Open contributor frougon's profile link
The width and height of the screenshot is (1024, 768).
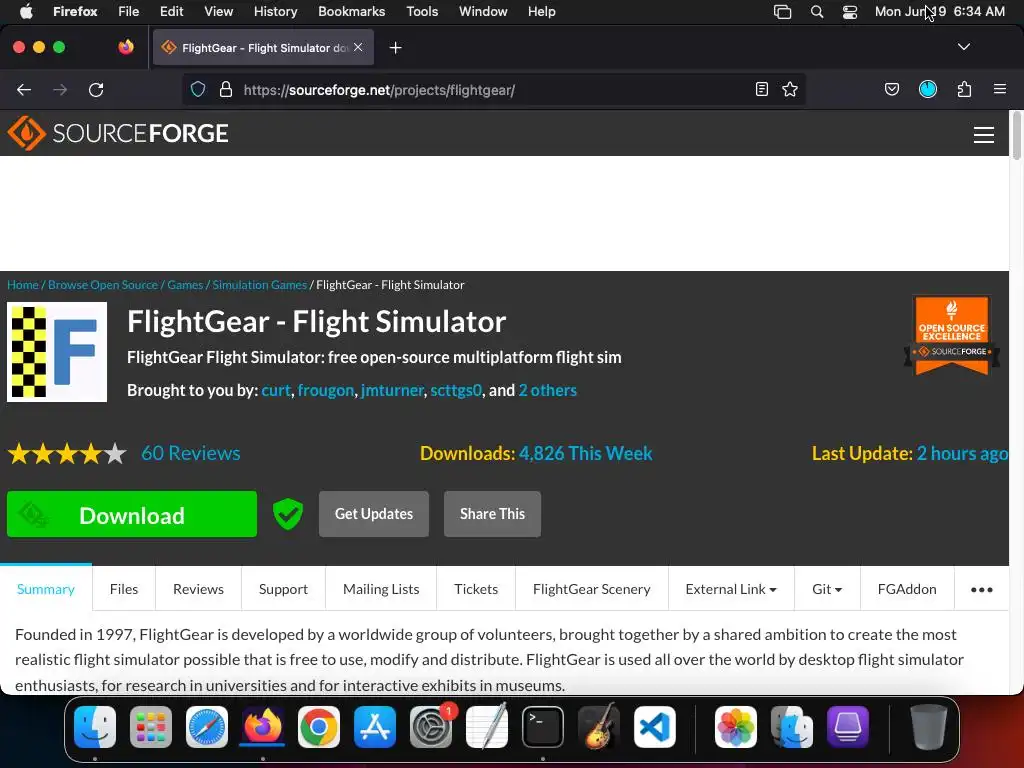coord(326,390)
